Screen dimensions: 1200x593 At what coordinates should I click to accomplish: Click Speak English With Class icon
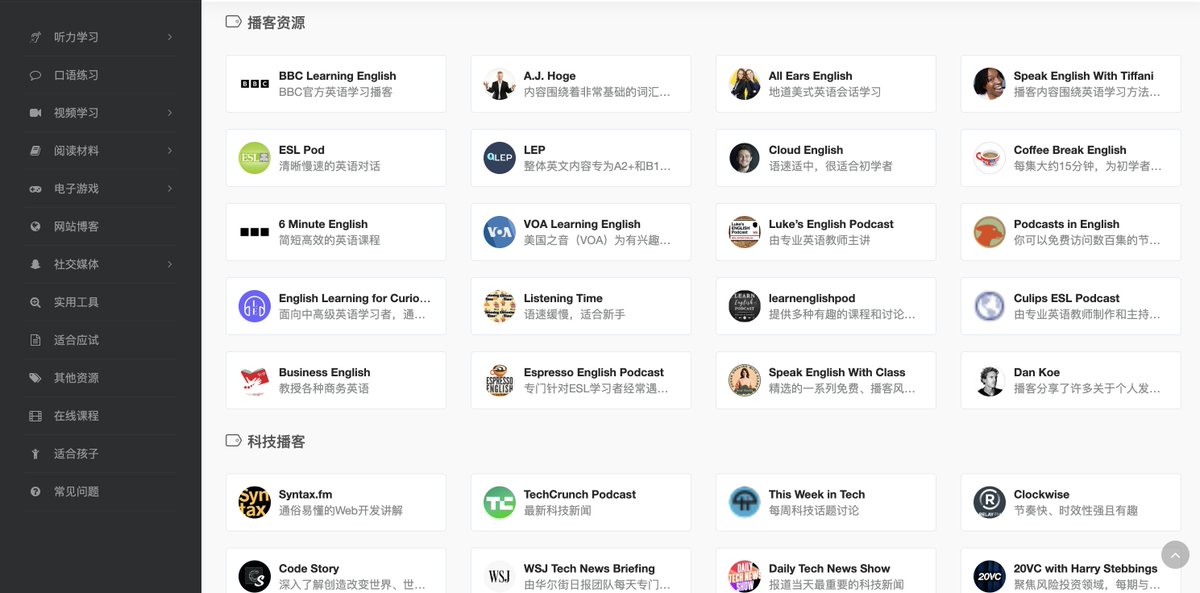[744, 380]
